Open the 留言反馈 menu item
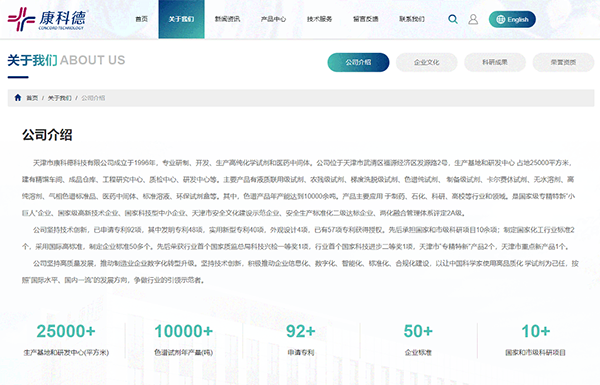This screenshot has height=385, width=600. pos(365,19)
